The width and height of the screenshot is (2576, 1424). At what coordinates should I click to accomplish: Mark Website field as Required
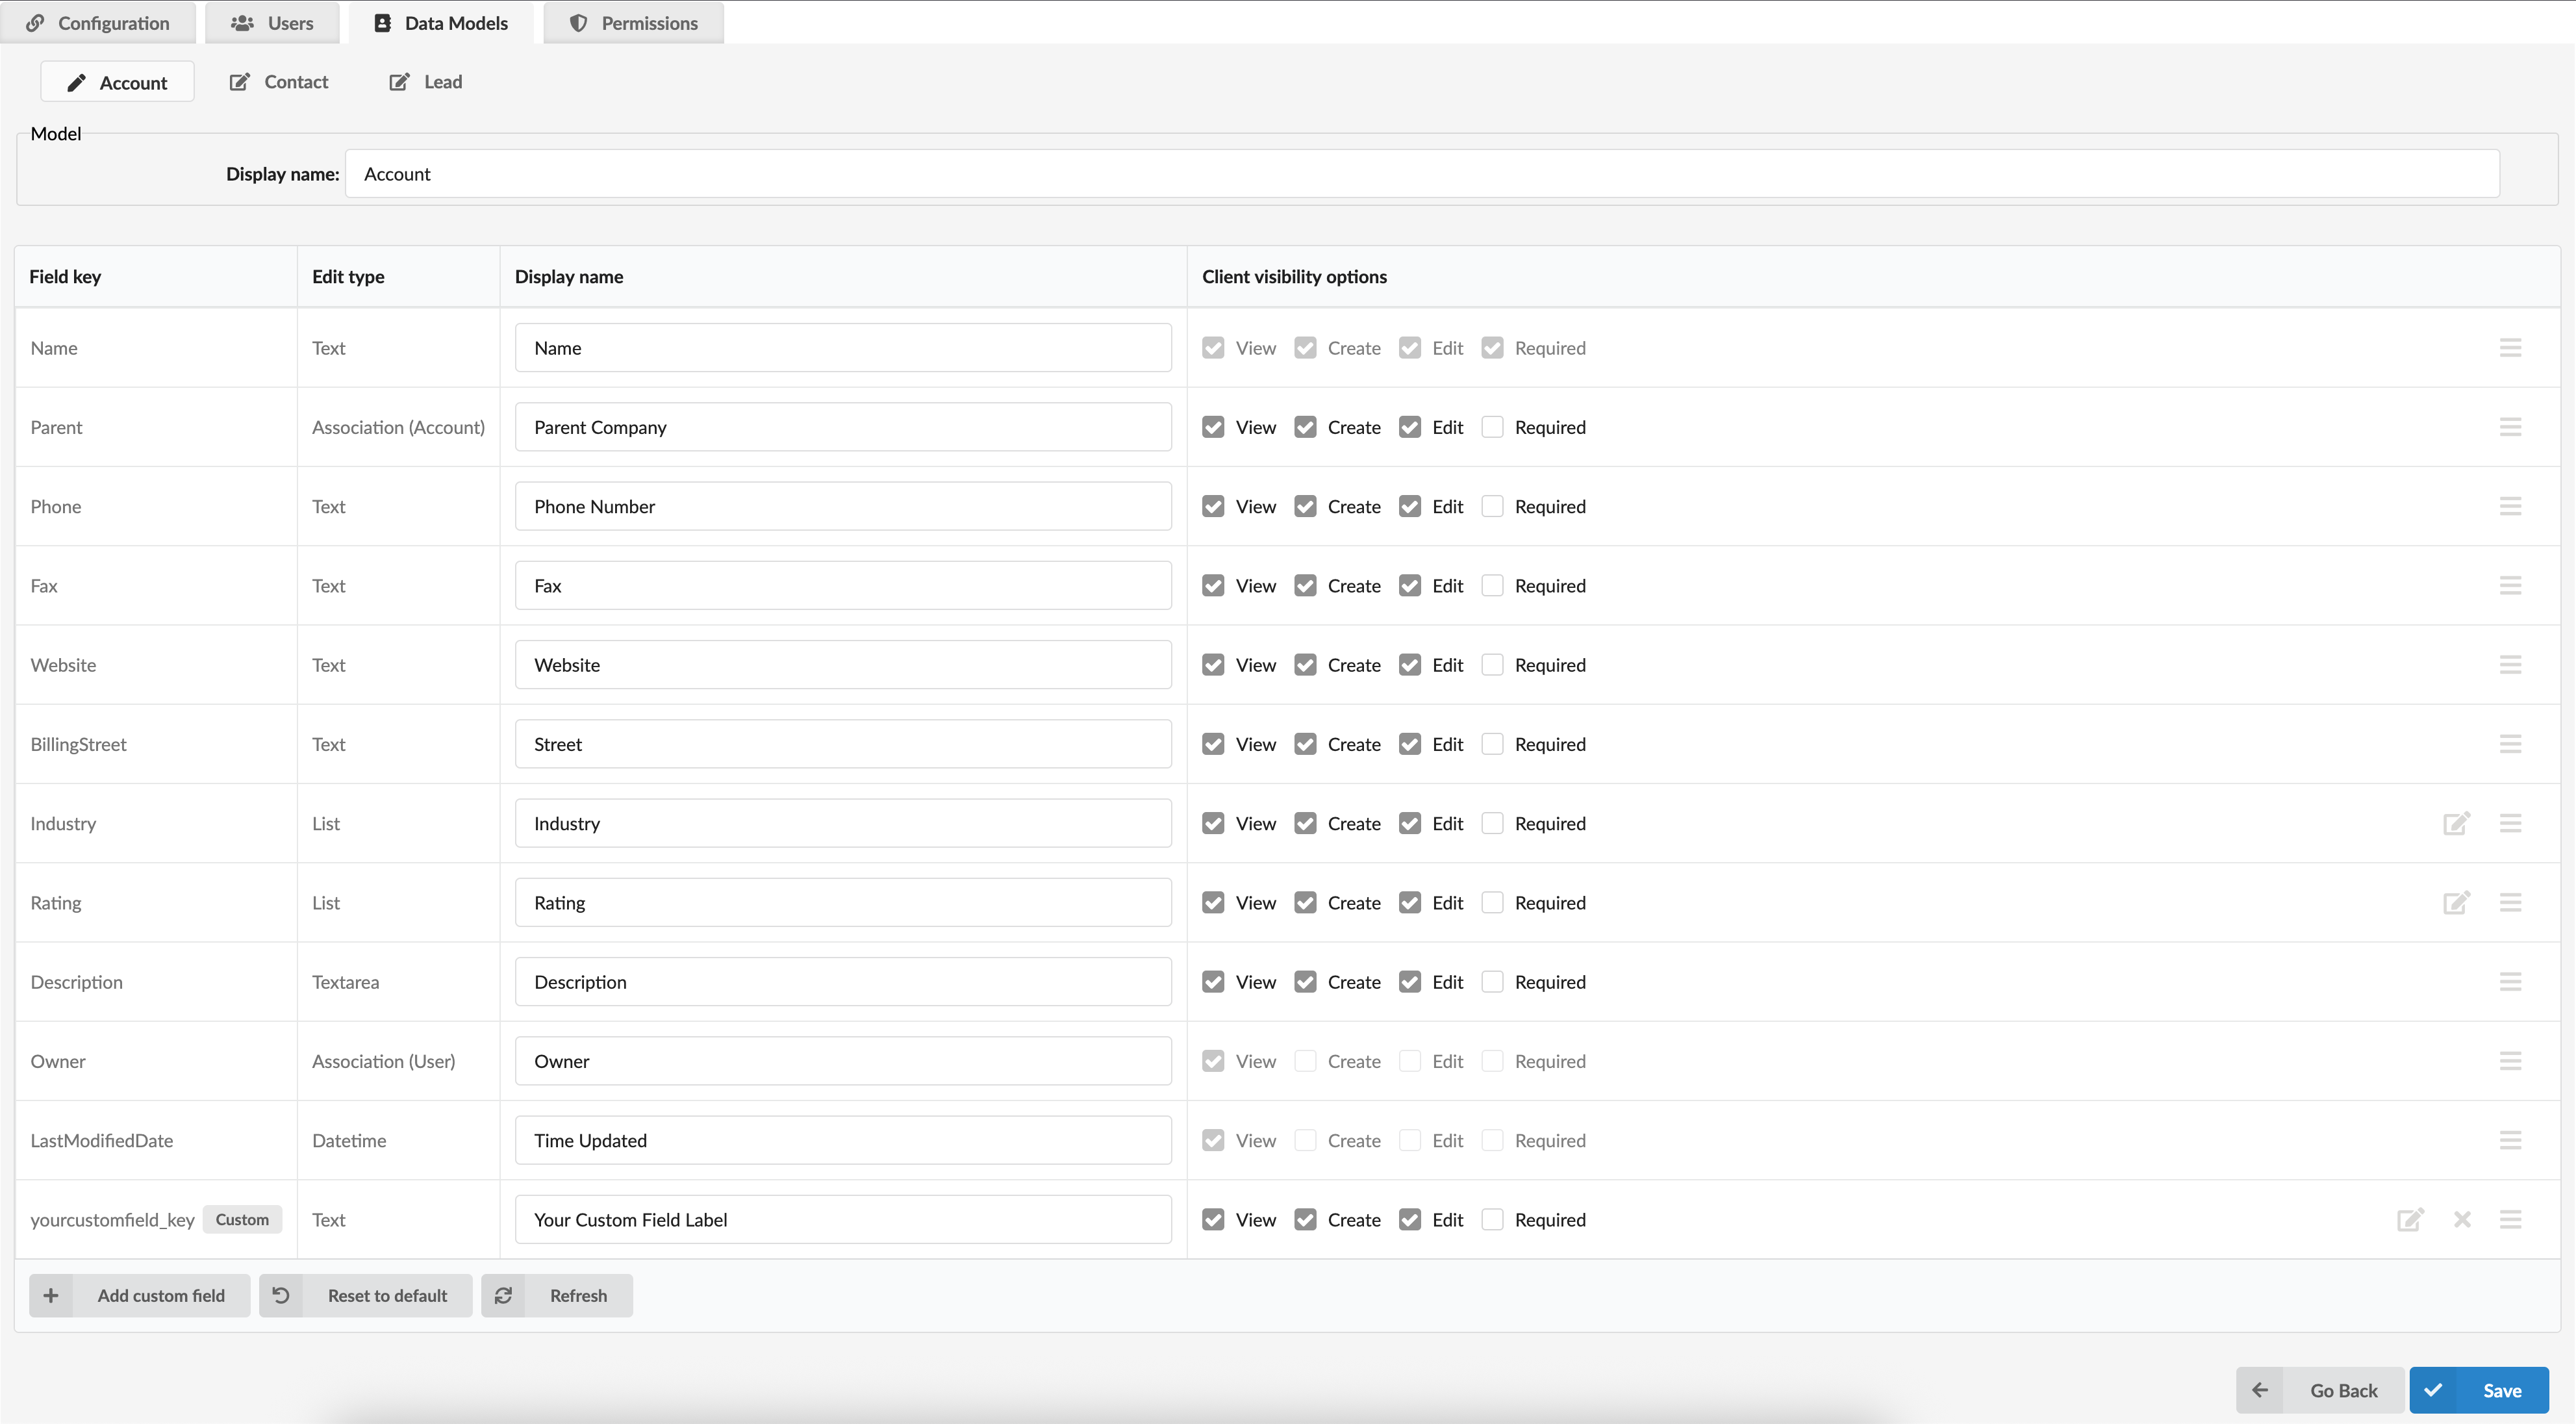(1492, 664)
